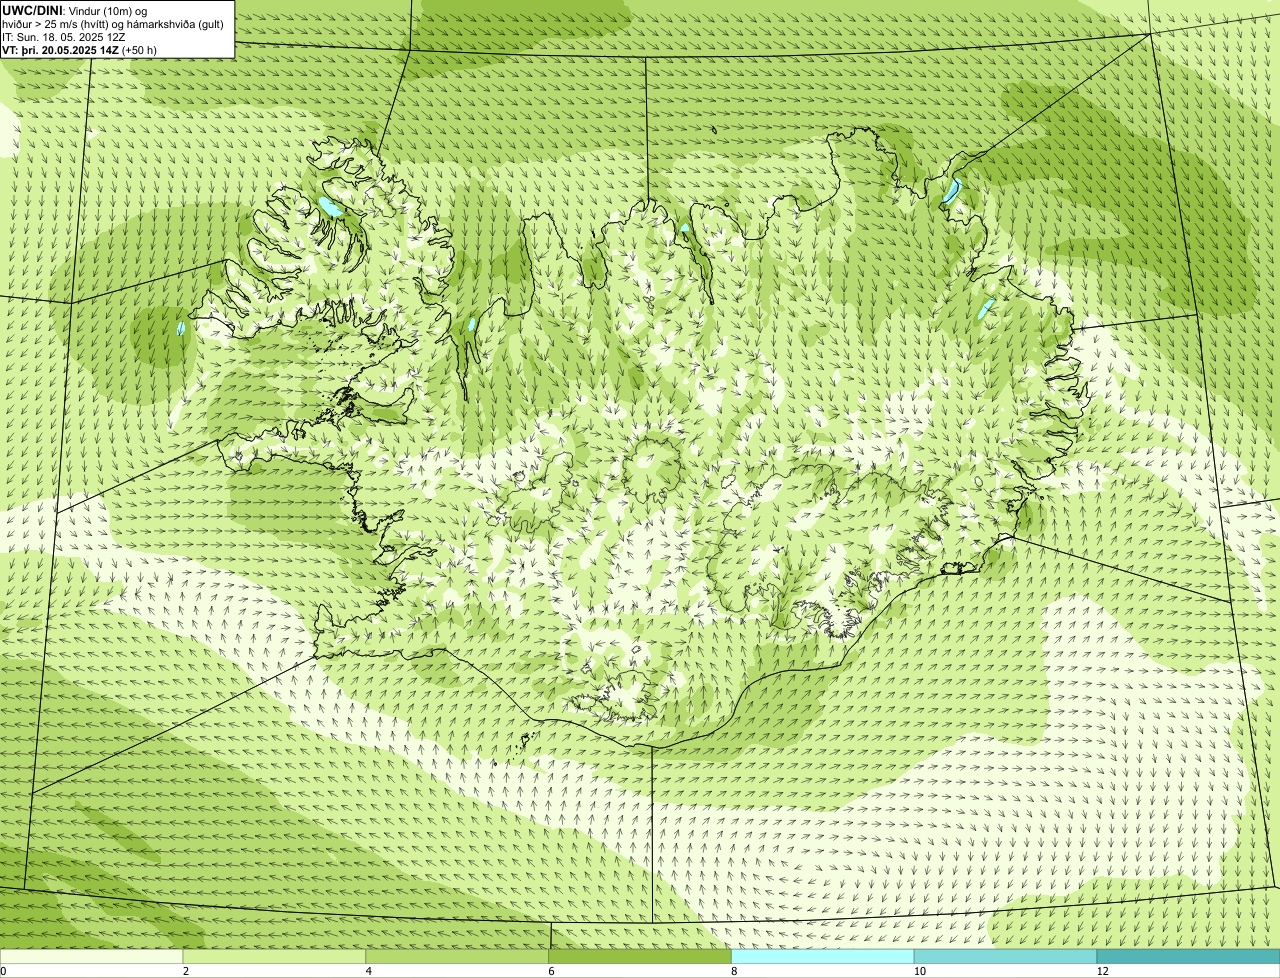Viewport: 1280px width, 978px height.
Task: Select the medium green 4–6 color scale segment
Action: [x=457, y=957]
